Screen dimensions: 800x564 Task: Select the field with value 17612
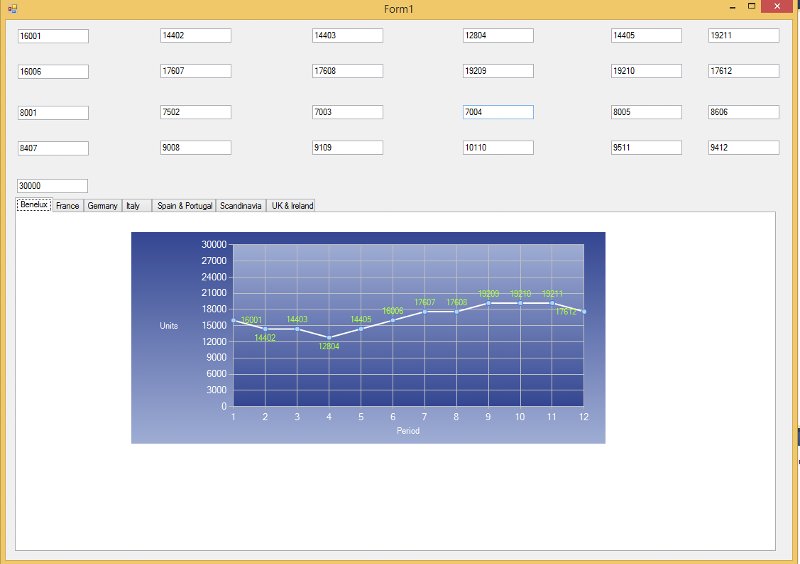tap(743, 71)
